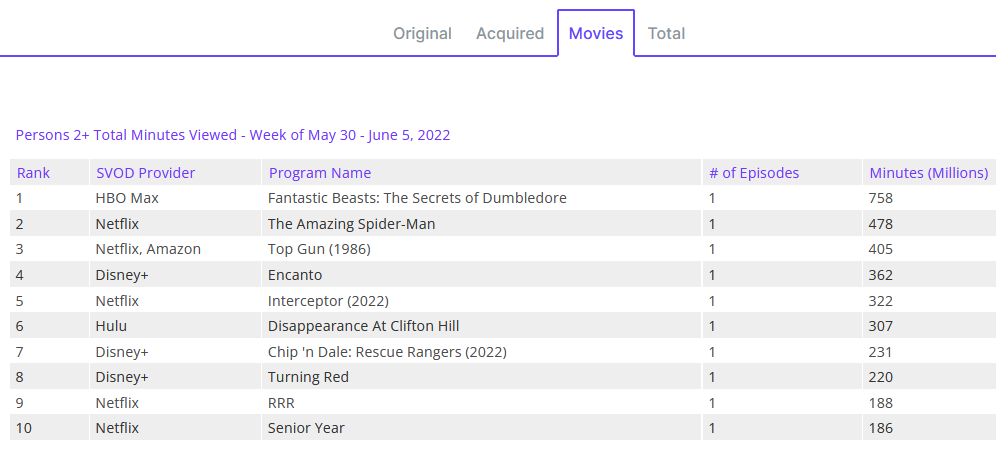Show the Total tab
Screen dimensions: 996x449
pyautogui.click(x=666, y=33)
